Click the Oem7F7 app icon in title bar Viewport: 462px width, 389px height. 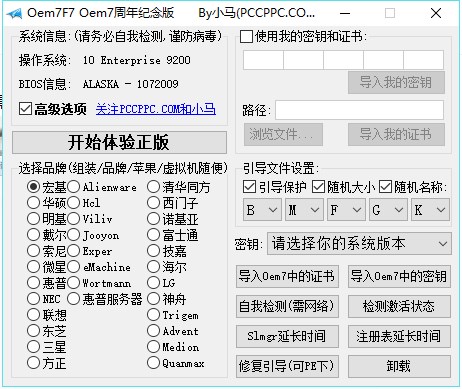15,13
